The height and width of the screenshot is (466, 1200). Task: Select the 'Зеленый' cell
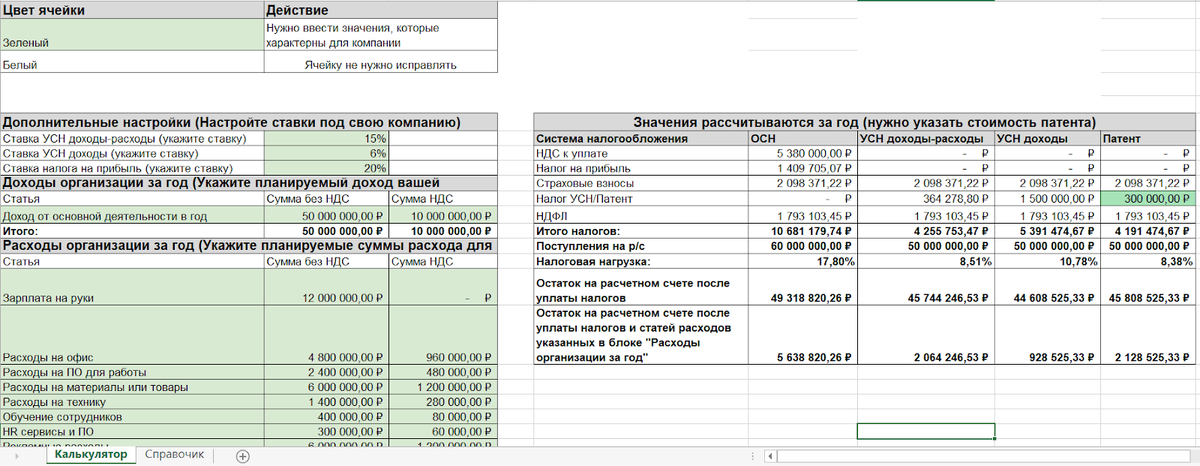(x=132, y=36)
